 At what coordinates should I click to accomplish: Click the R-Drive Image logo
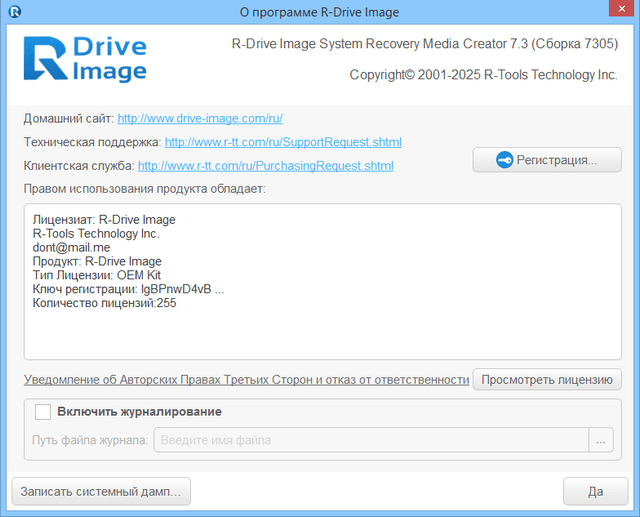(85, 60)
